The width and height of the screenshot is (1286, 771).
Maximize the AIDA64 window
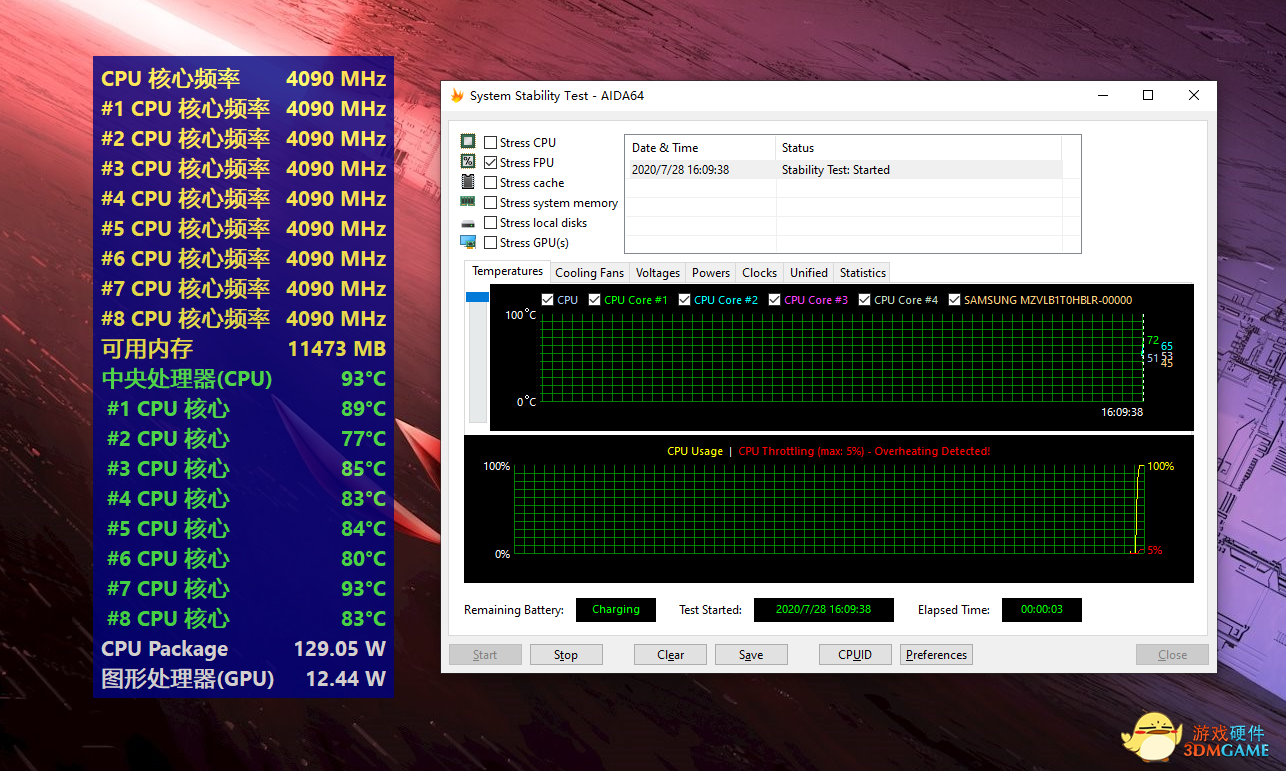pos(1148,96)
